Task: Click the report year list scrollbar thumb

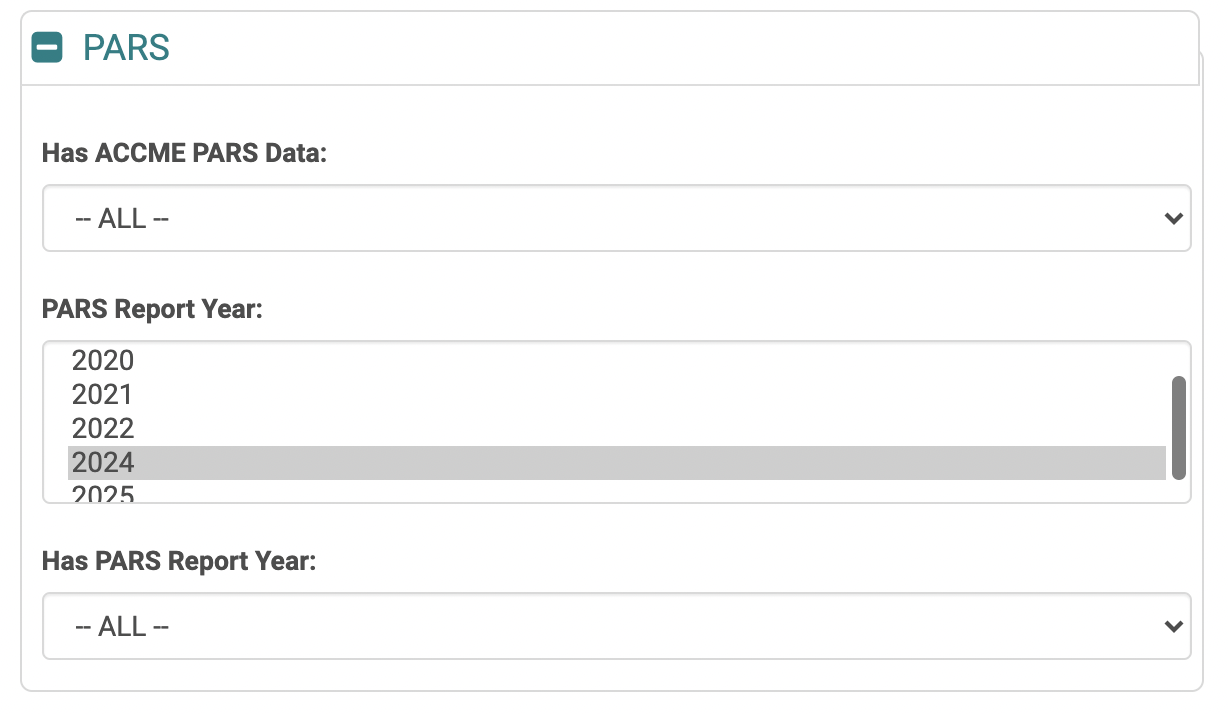Action: pyautogui.click(x=1179, y=427)
